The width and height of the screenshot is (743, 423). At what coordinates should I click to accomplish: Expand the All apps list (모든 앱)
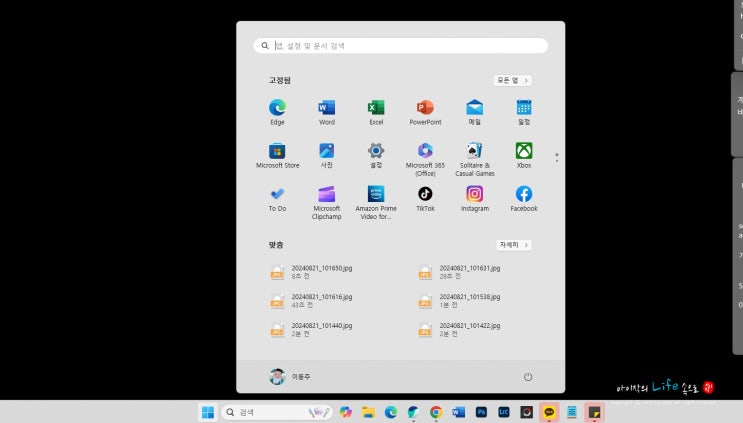[x=512, y=80]
